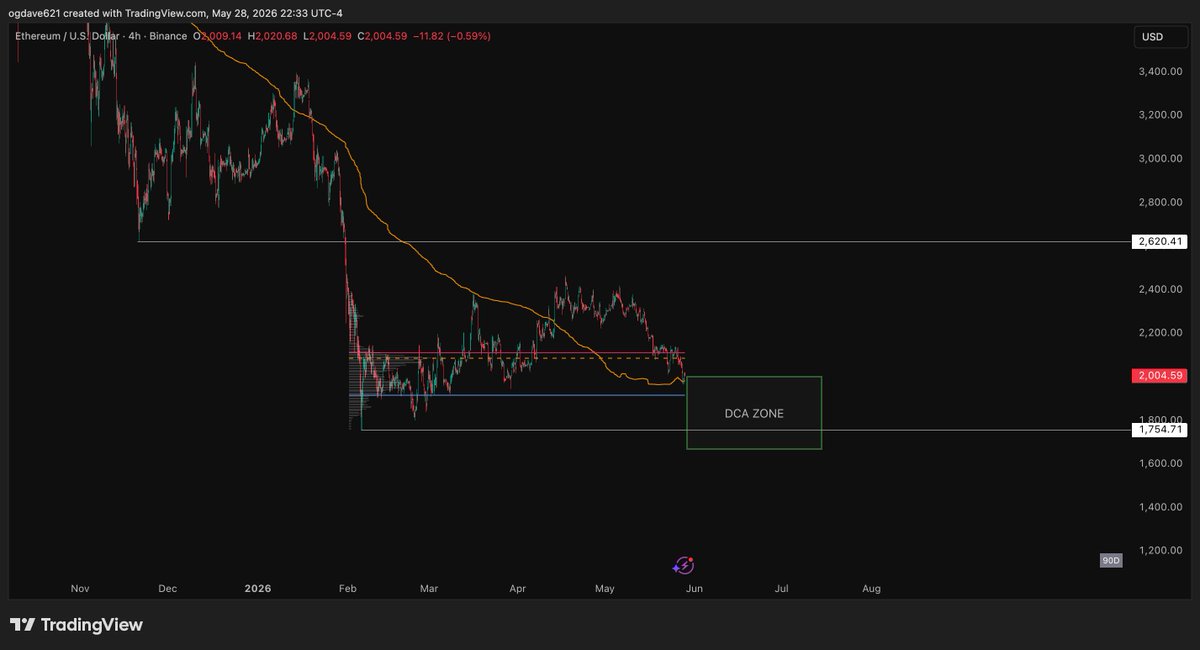Click the Aug label on time axis
Viewport: 1200px width, 650px height.
click(x=871, y=589)
